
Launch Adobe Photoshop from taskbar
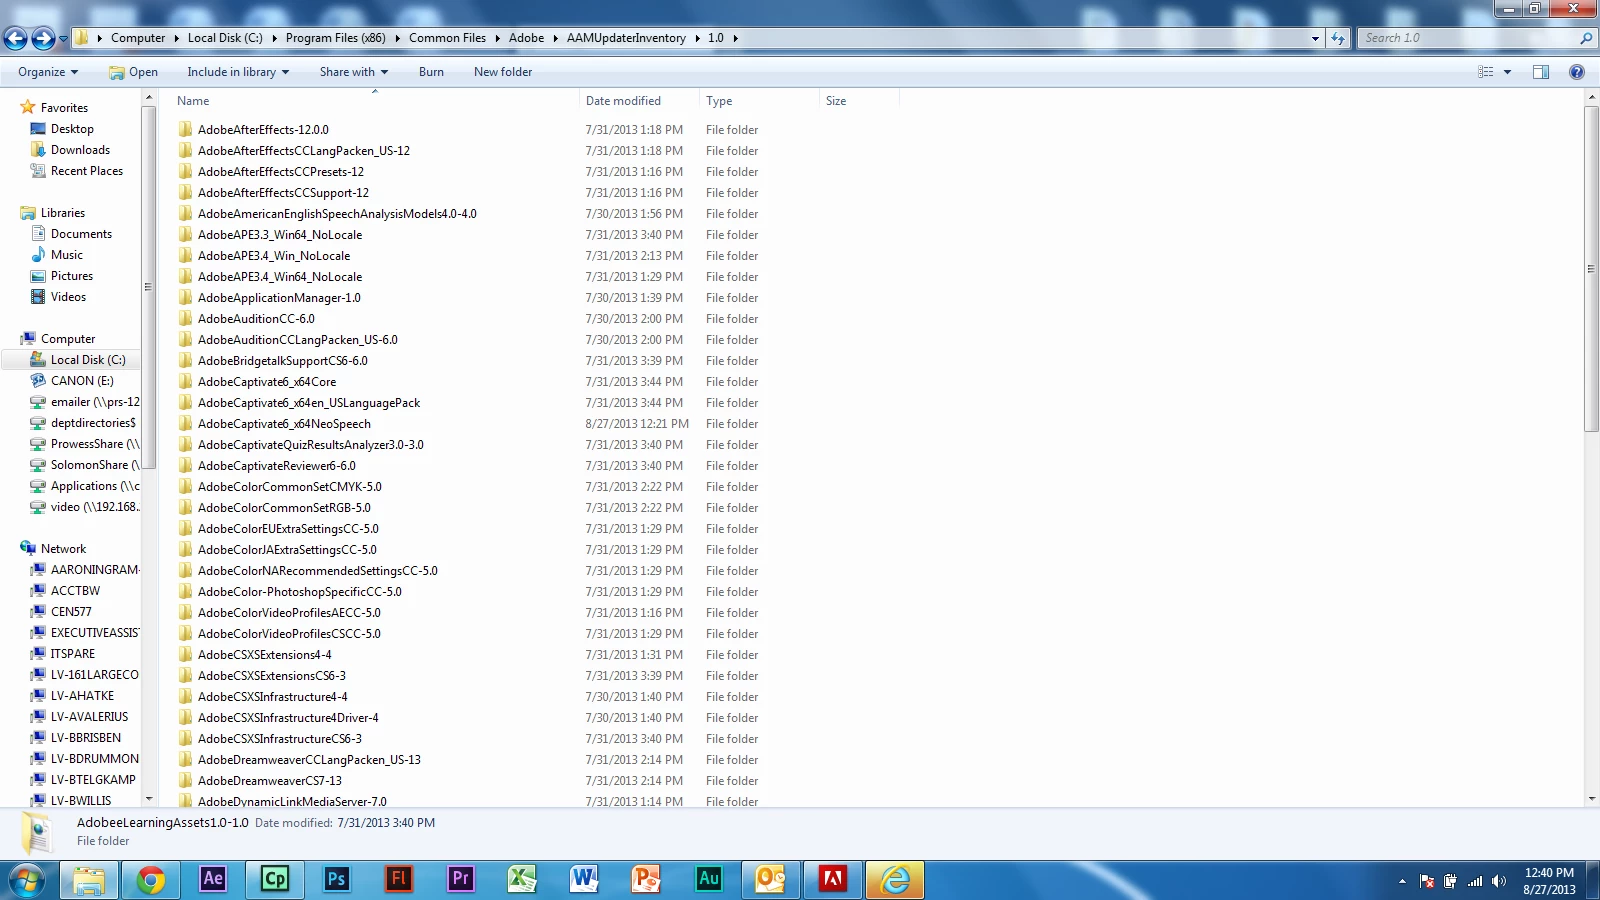(337, 880)
